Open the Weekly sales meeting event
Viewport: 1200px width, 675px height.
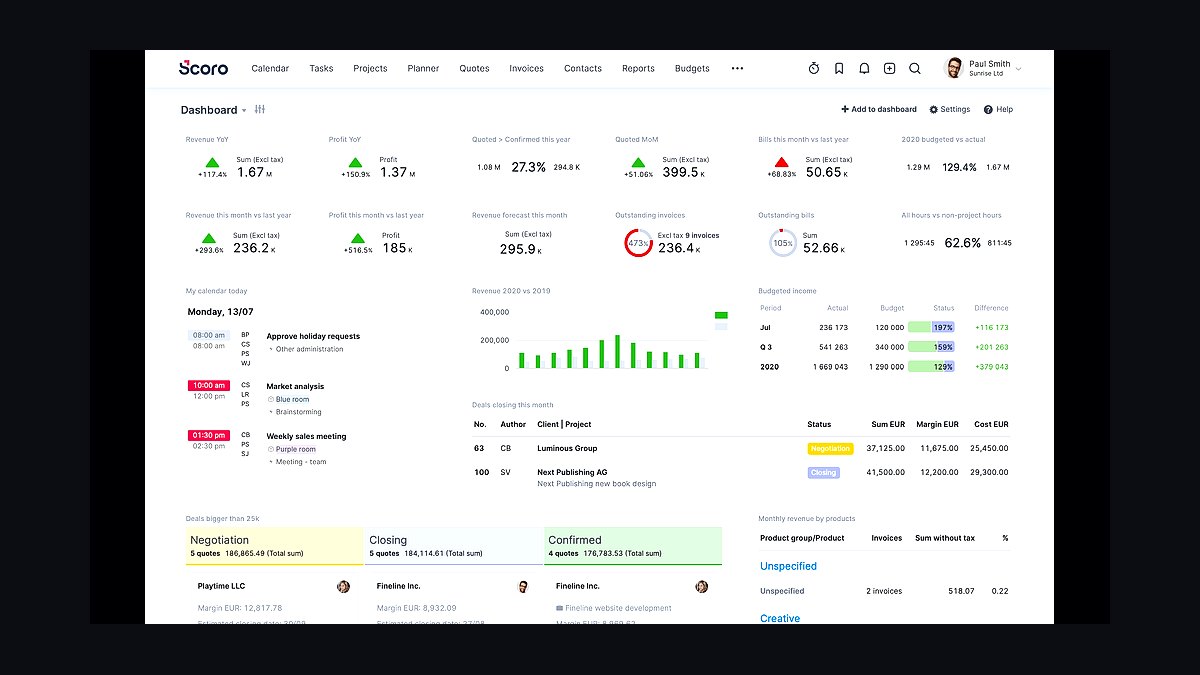tap(306, 436)
